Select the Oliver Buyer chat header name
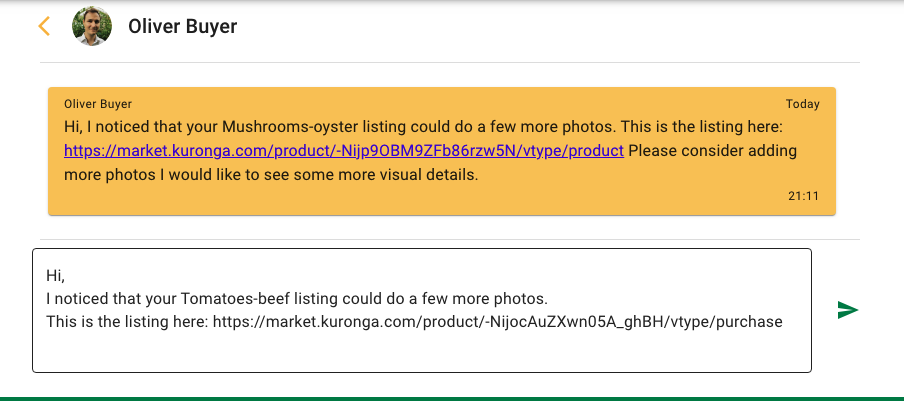 tap(182, 27)
